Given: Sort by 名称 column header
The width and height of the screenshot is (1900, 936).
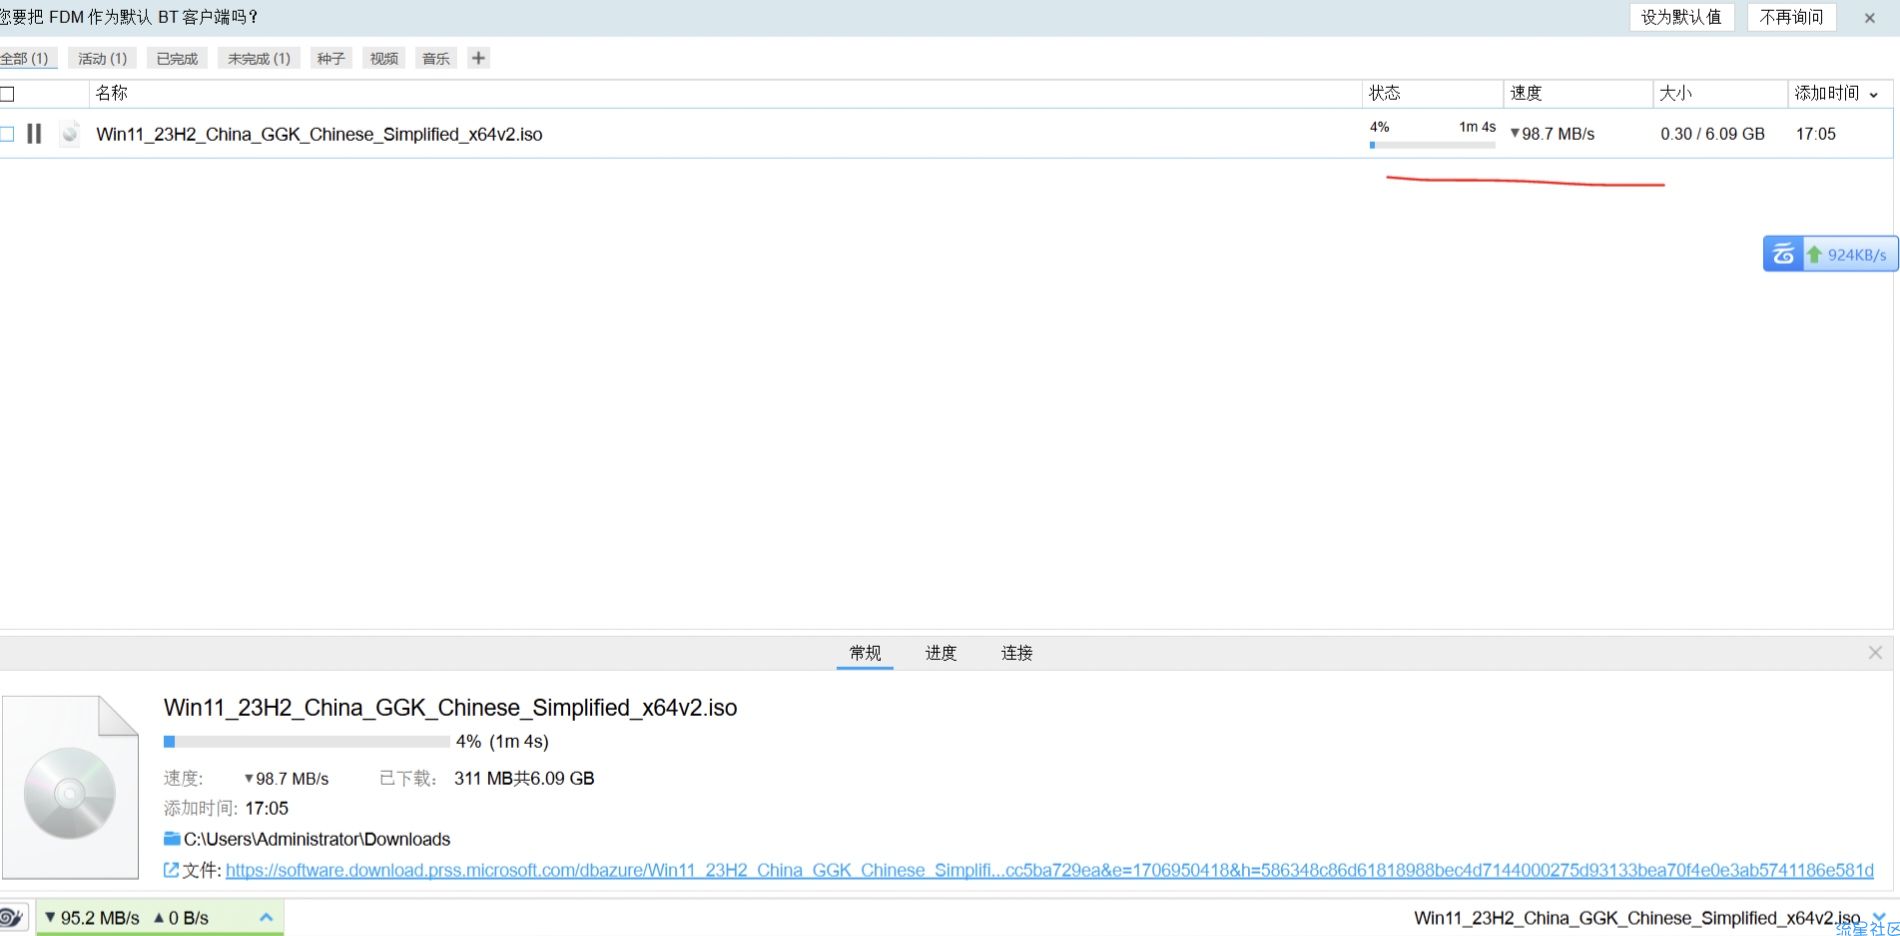Looking at the screenshot, I should 111,93.
